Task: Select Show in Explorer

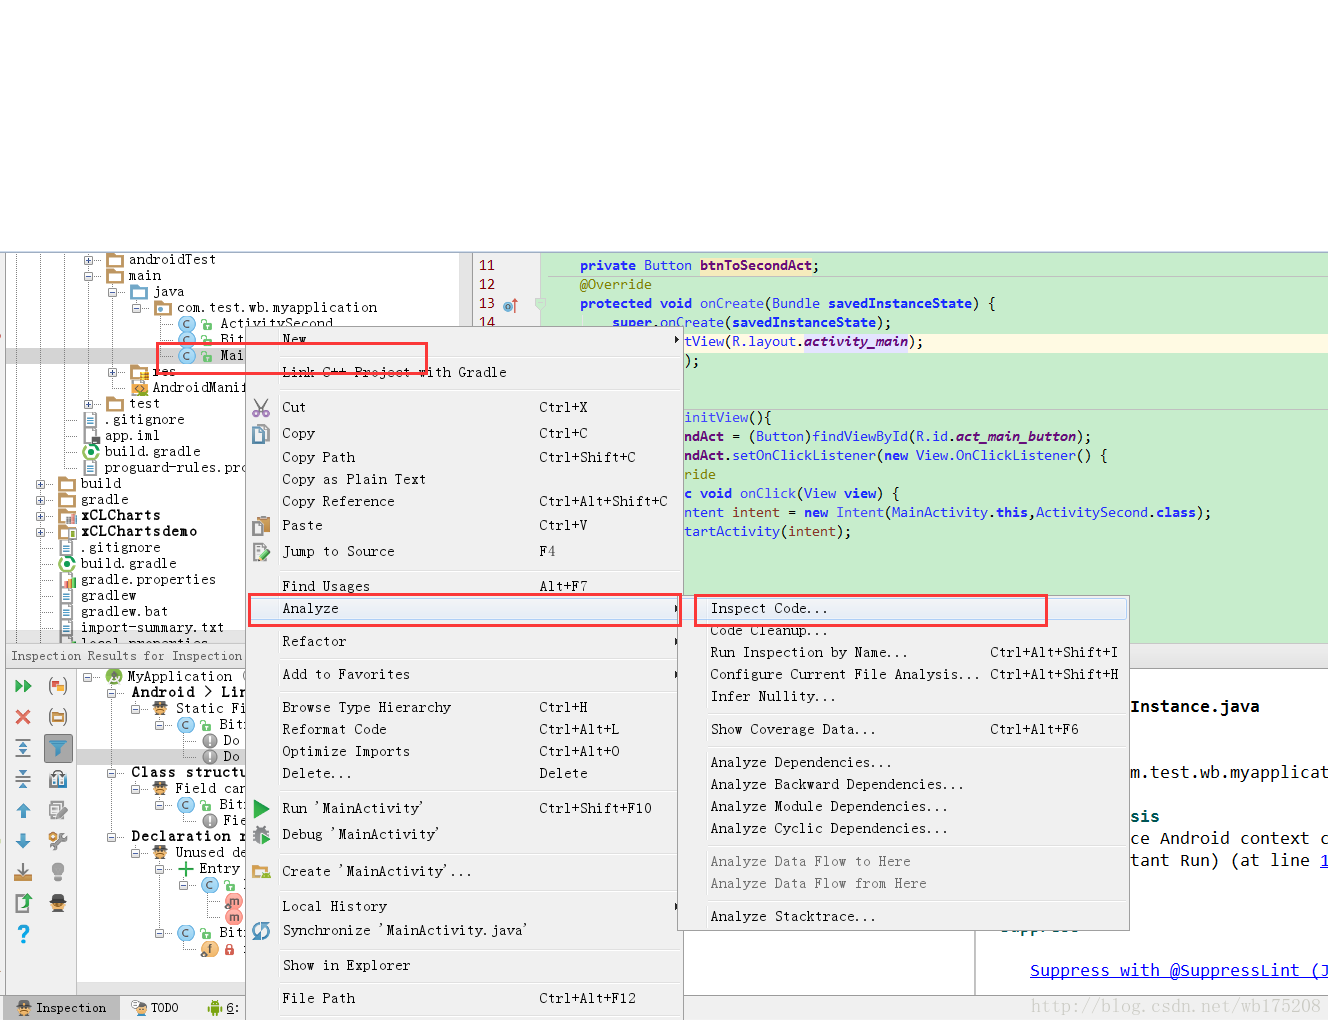Action: (465, 965)
